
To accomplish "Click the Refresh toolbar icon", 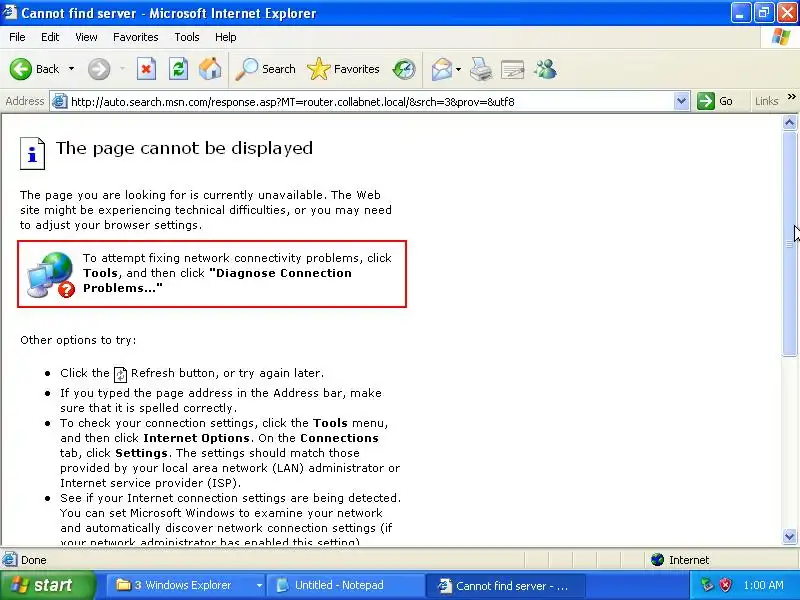I will [x=179, y=69].
